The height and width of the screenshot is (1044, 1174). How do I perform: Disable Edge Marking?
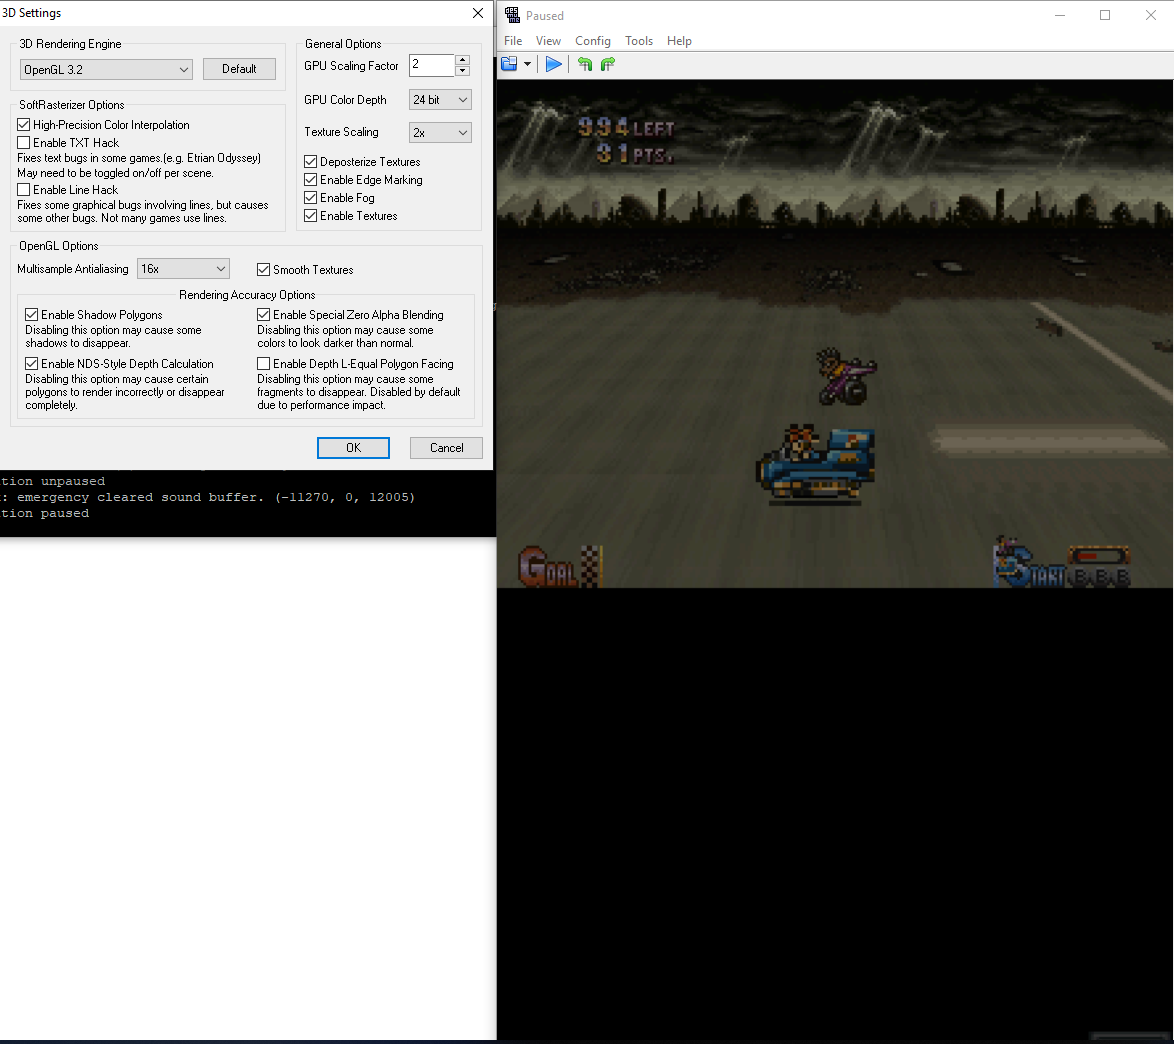coord(310,179)
